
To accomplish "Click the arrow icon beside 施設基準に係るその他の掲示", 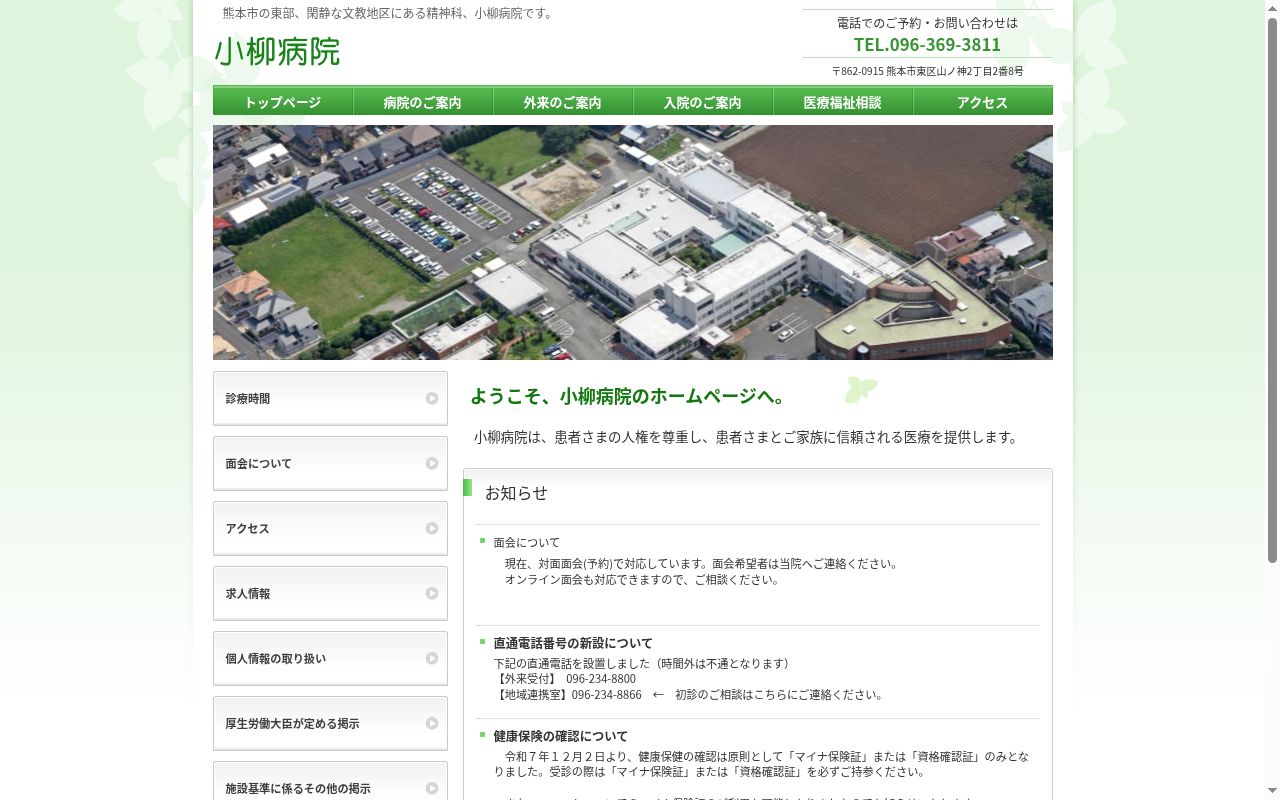I will pyautogui.click(x=432, y=788).
